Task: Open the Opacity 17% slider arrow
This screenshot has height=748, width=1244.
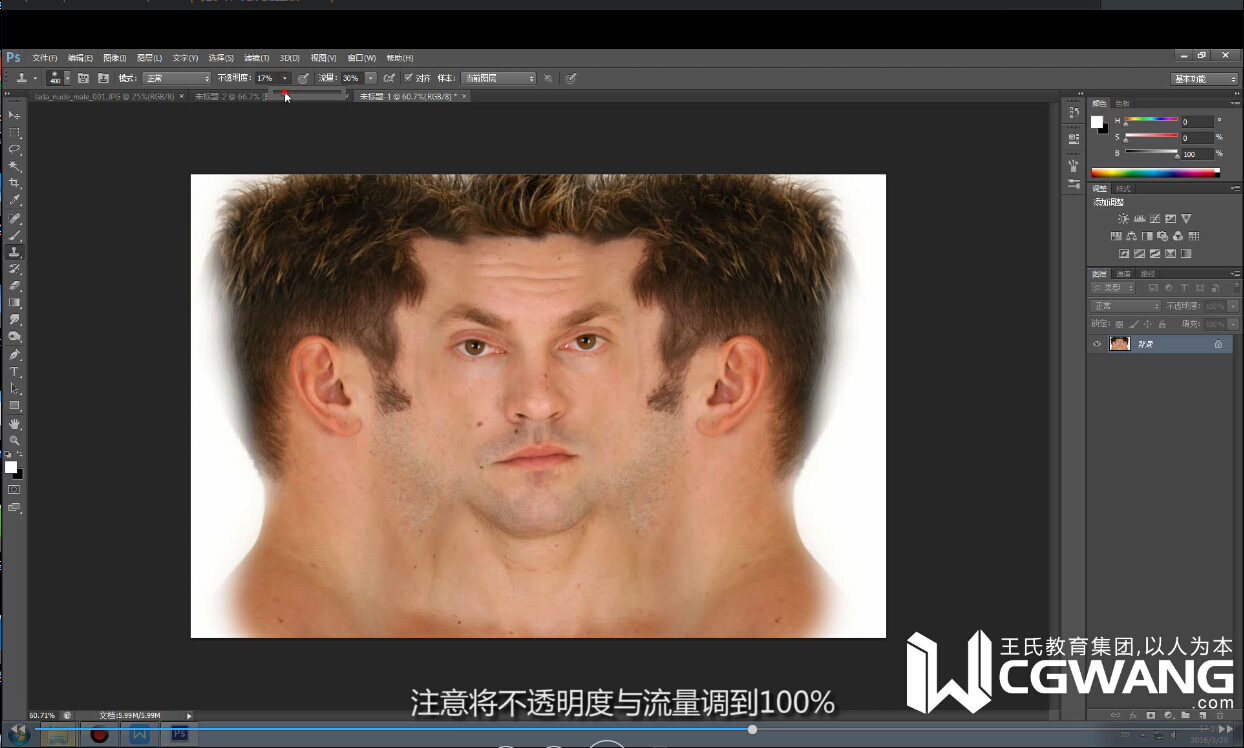Action: coord(285,78)
